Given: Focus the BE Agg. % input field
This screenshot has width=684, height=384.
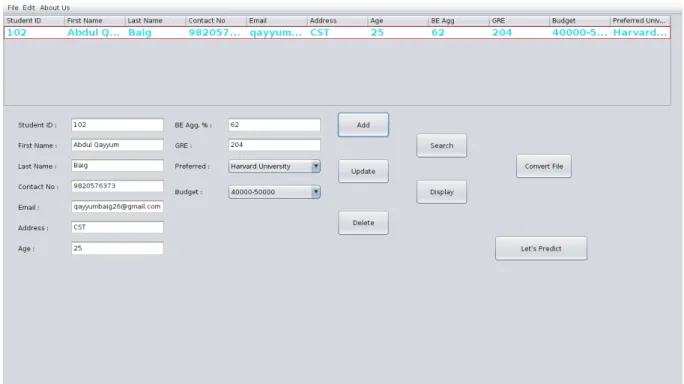Looking at the screenshot, I should pyautogui.click(x=274, y=125).
